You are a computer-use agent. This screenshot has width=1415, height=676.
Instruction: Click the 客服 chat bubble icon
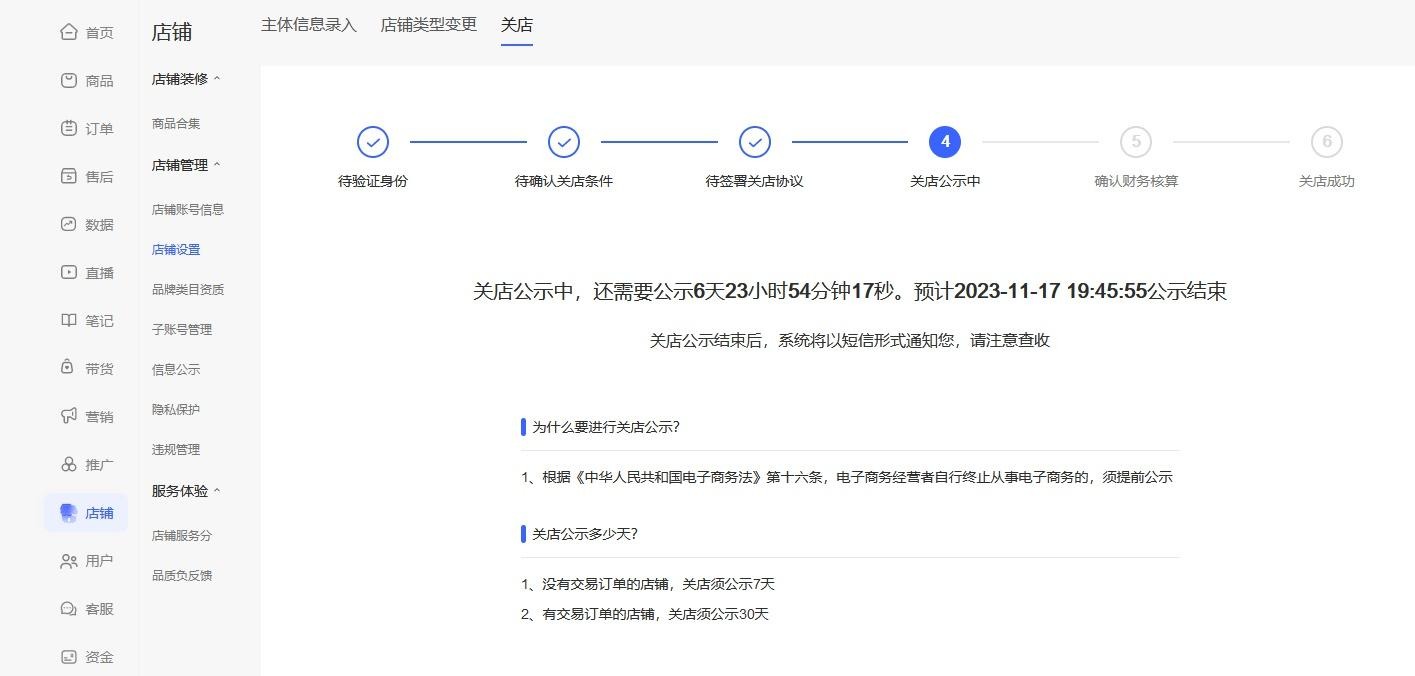point(68,608)
